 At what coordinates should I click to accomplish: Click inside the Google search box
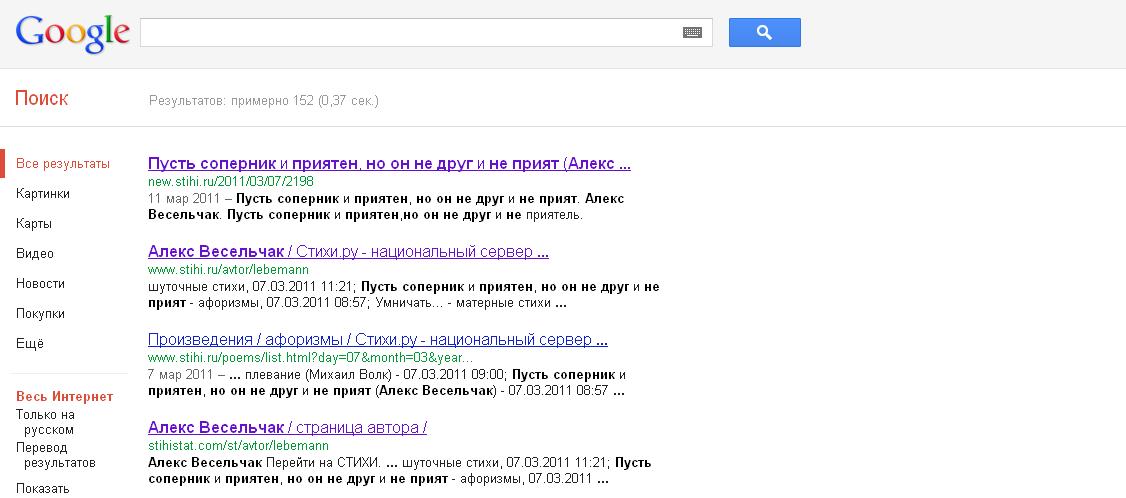410,33
